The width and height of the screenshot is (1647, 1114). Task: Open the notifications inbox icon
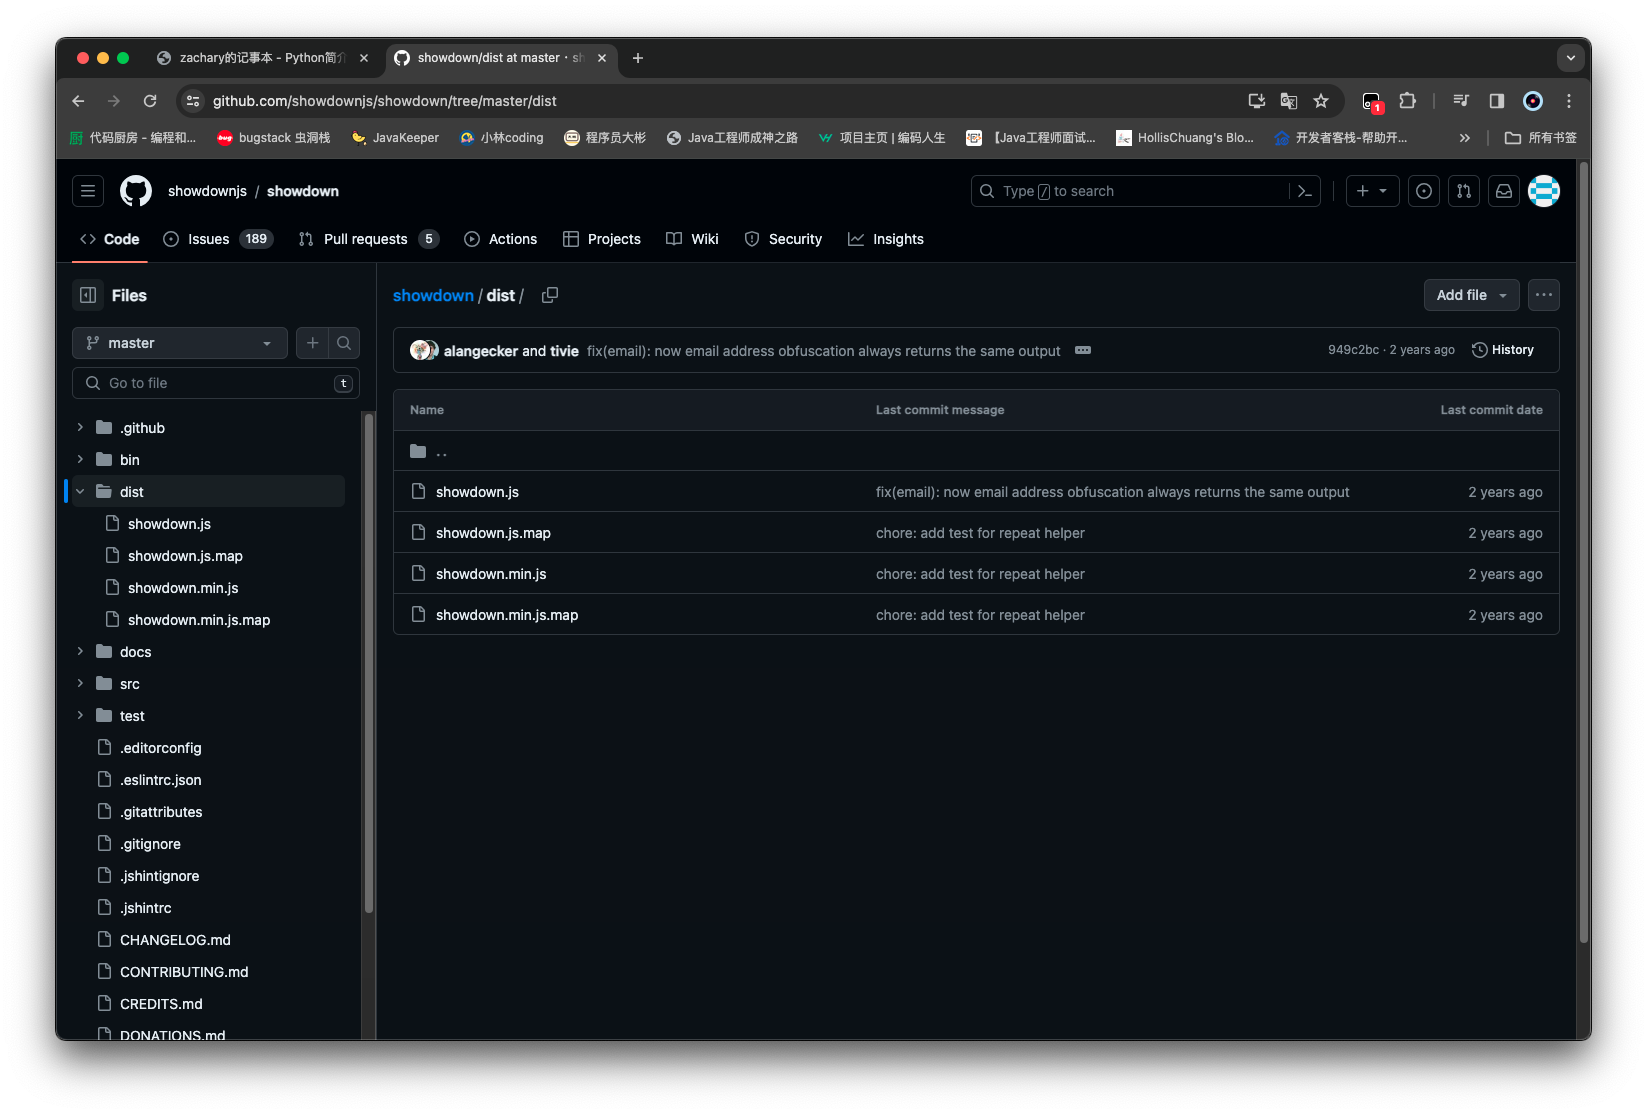pos(1504,191)
